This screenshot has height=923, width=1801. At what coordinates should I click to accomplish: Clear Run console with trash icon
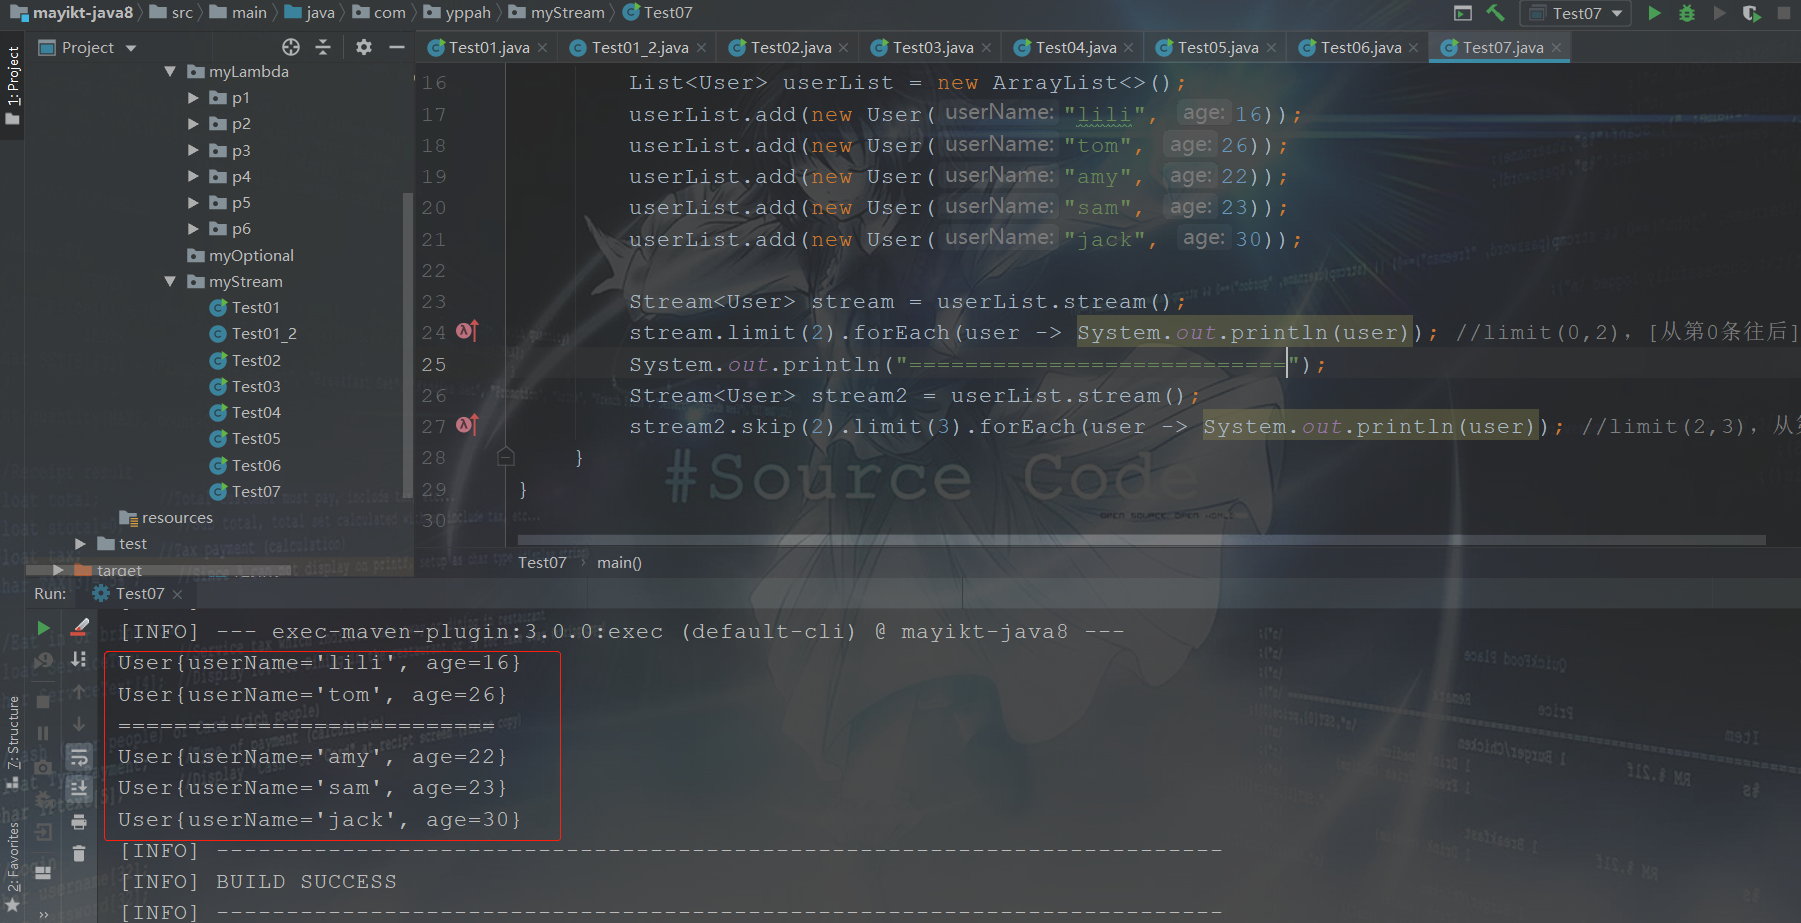79,854
